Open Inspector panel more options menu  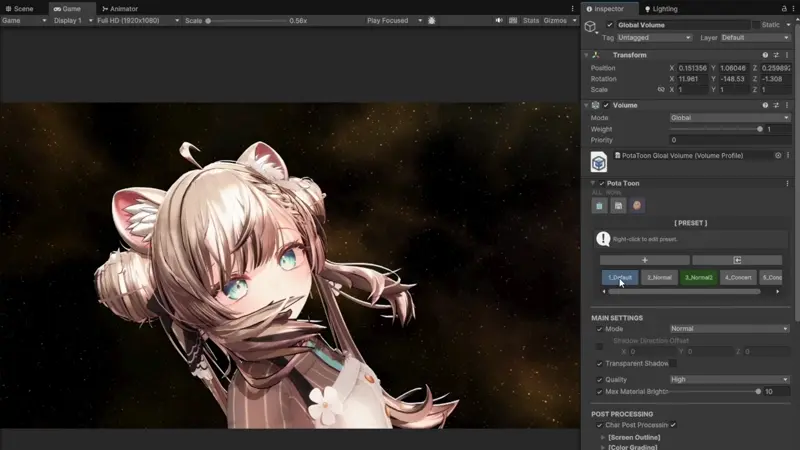tap(795, 9)
